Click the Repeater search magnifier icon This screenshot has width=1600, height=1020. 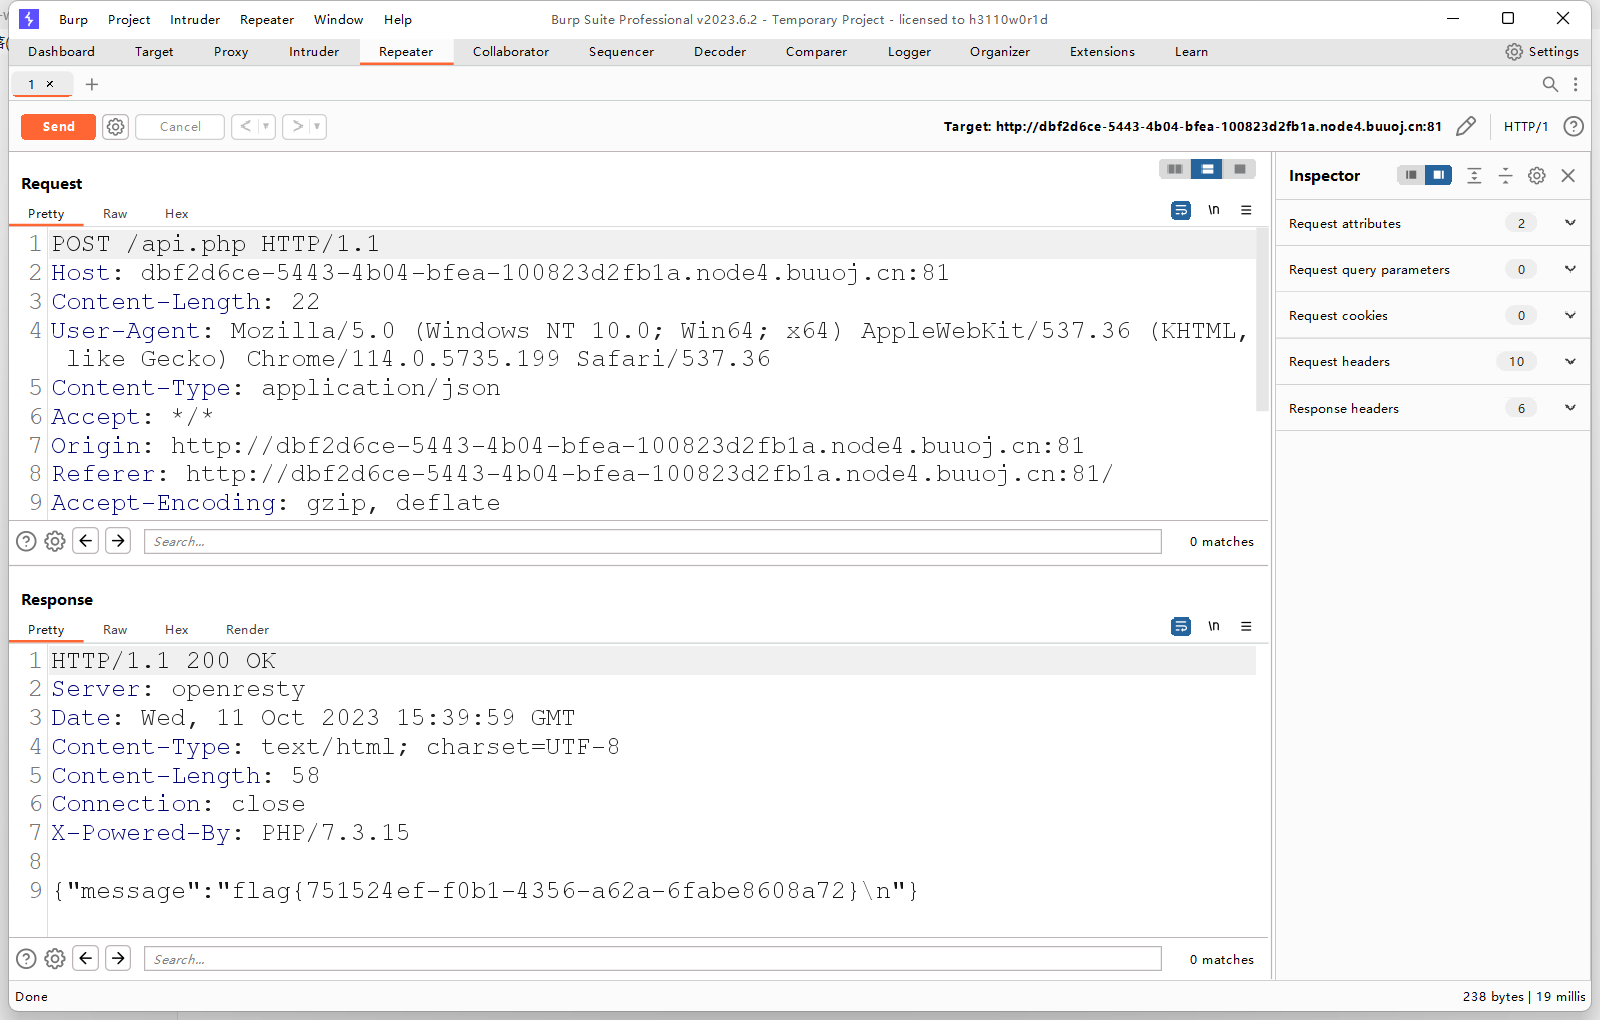pos(1550,85)
